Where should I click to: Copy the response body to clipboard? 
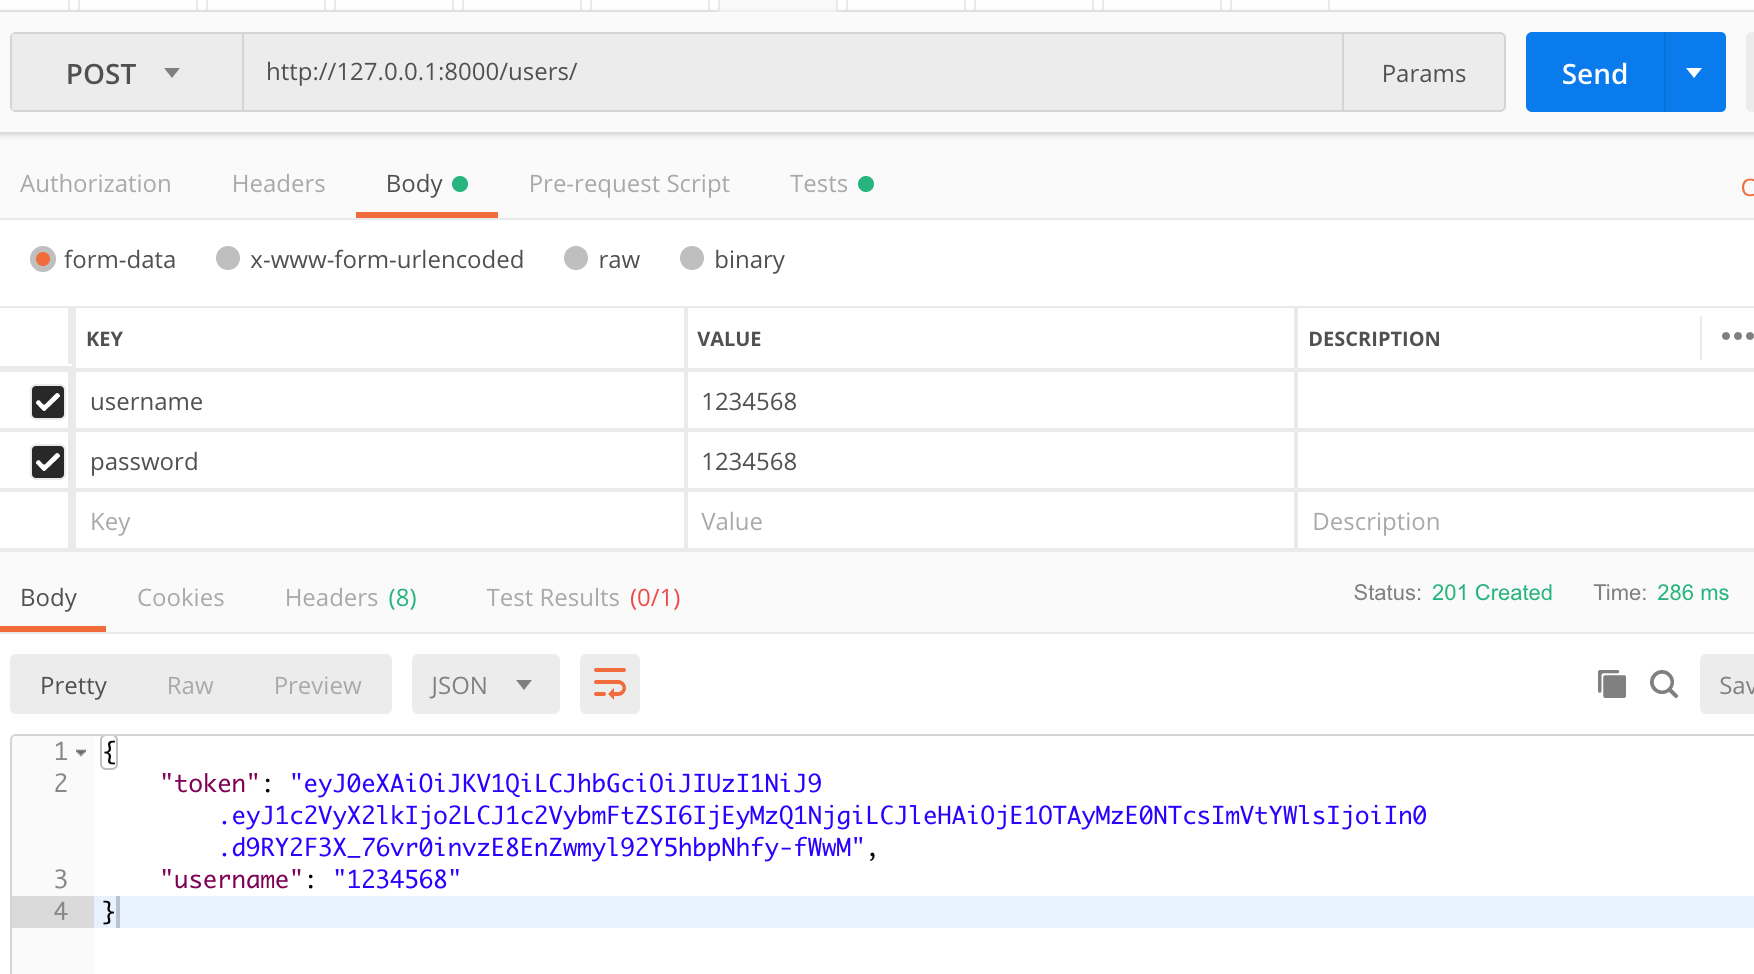tap(1610, 684)
